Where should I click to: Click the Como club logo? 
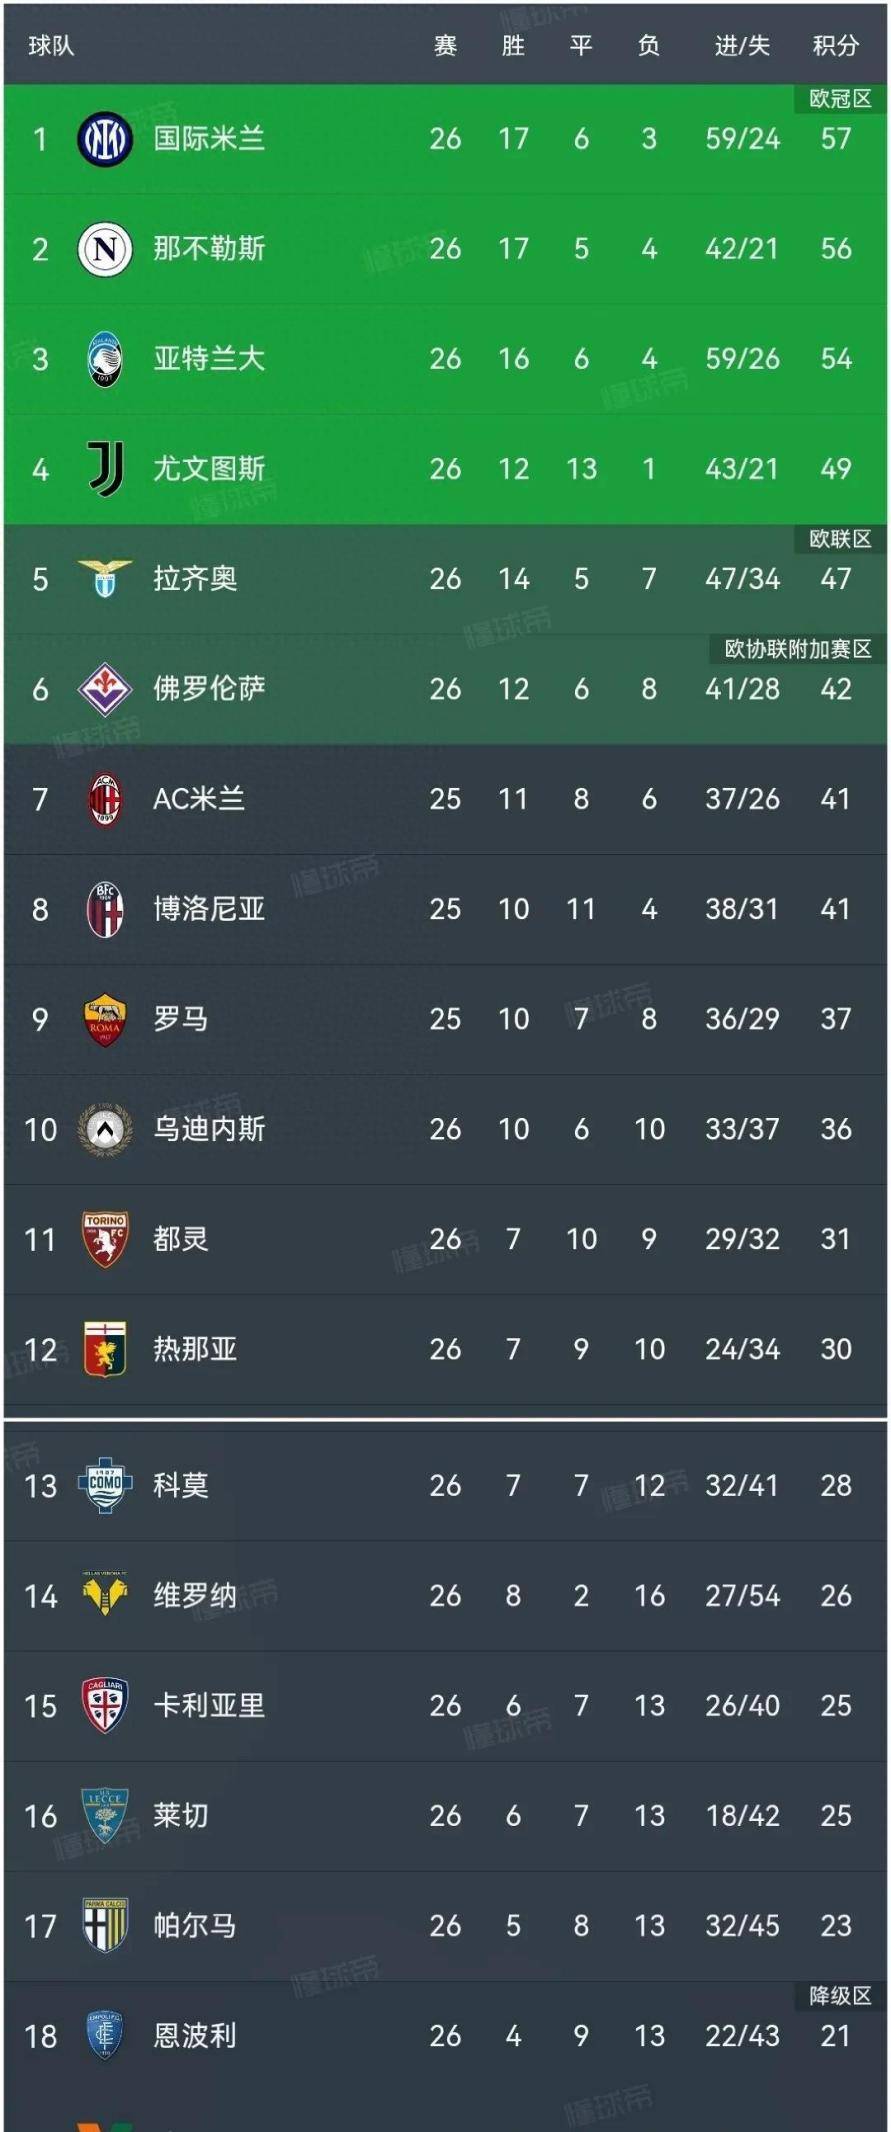tap(105, 1485)
